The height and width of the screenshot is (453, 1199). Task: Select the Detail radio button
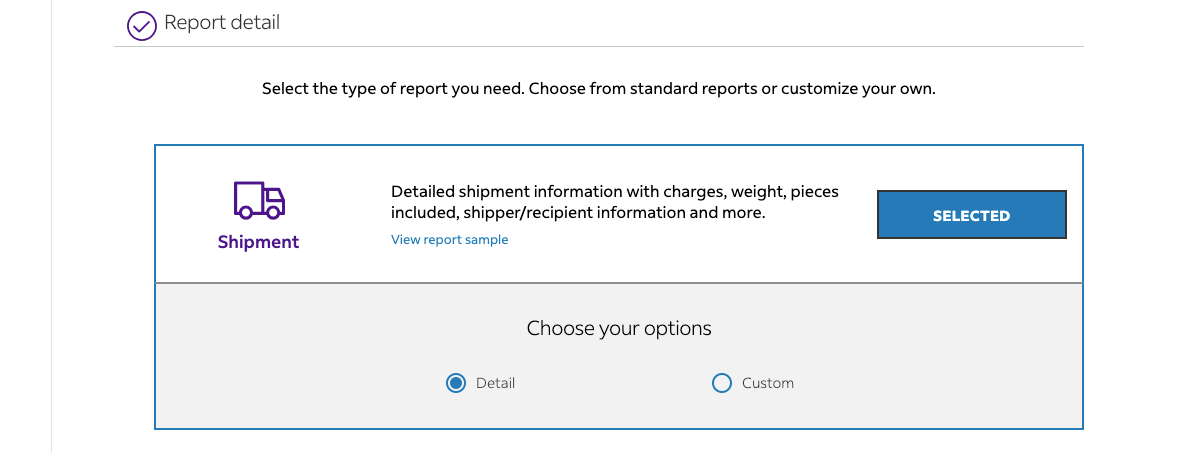click(x=456, y=383)
